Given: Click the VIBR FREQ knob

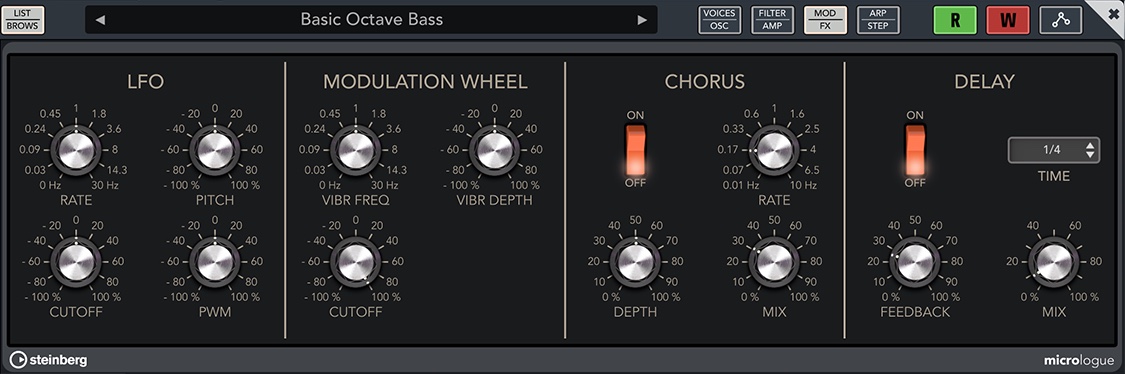Looking at the screenshot, I should point(355,150).
